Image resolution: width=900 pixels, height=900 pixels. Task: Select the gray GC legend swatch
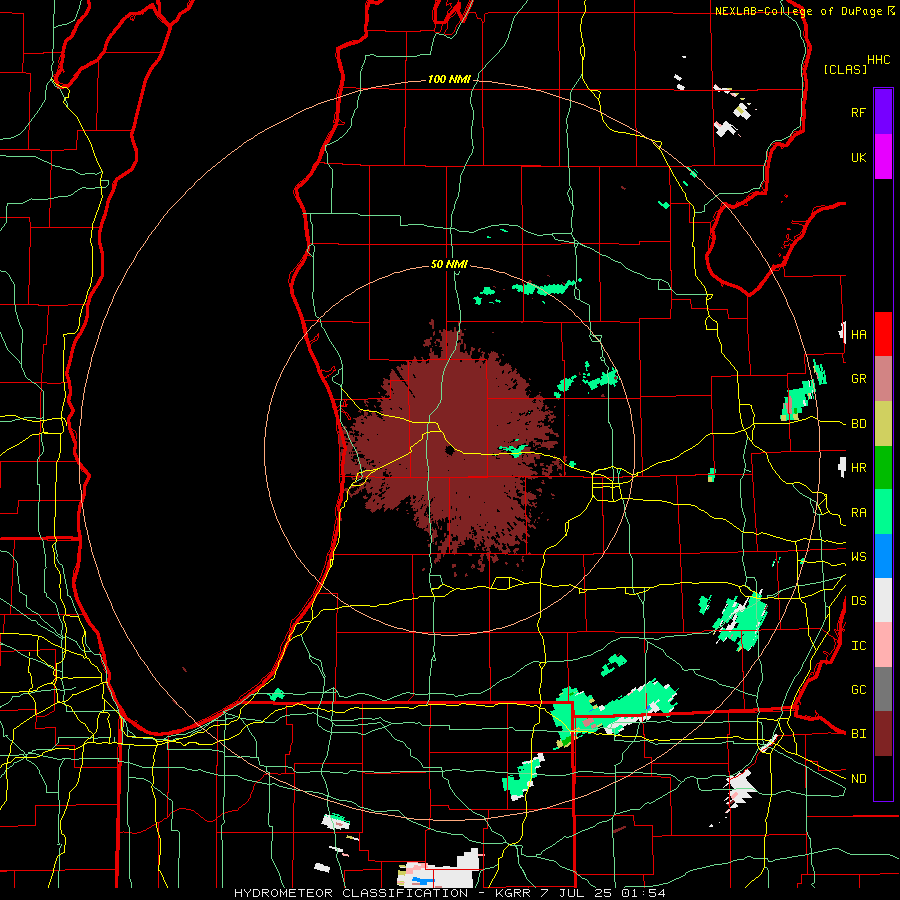click(x=883, y=689)
